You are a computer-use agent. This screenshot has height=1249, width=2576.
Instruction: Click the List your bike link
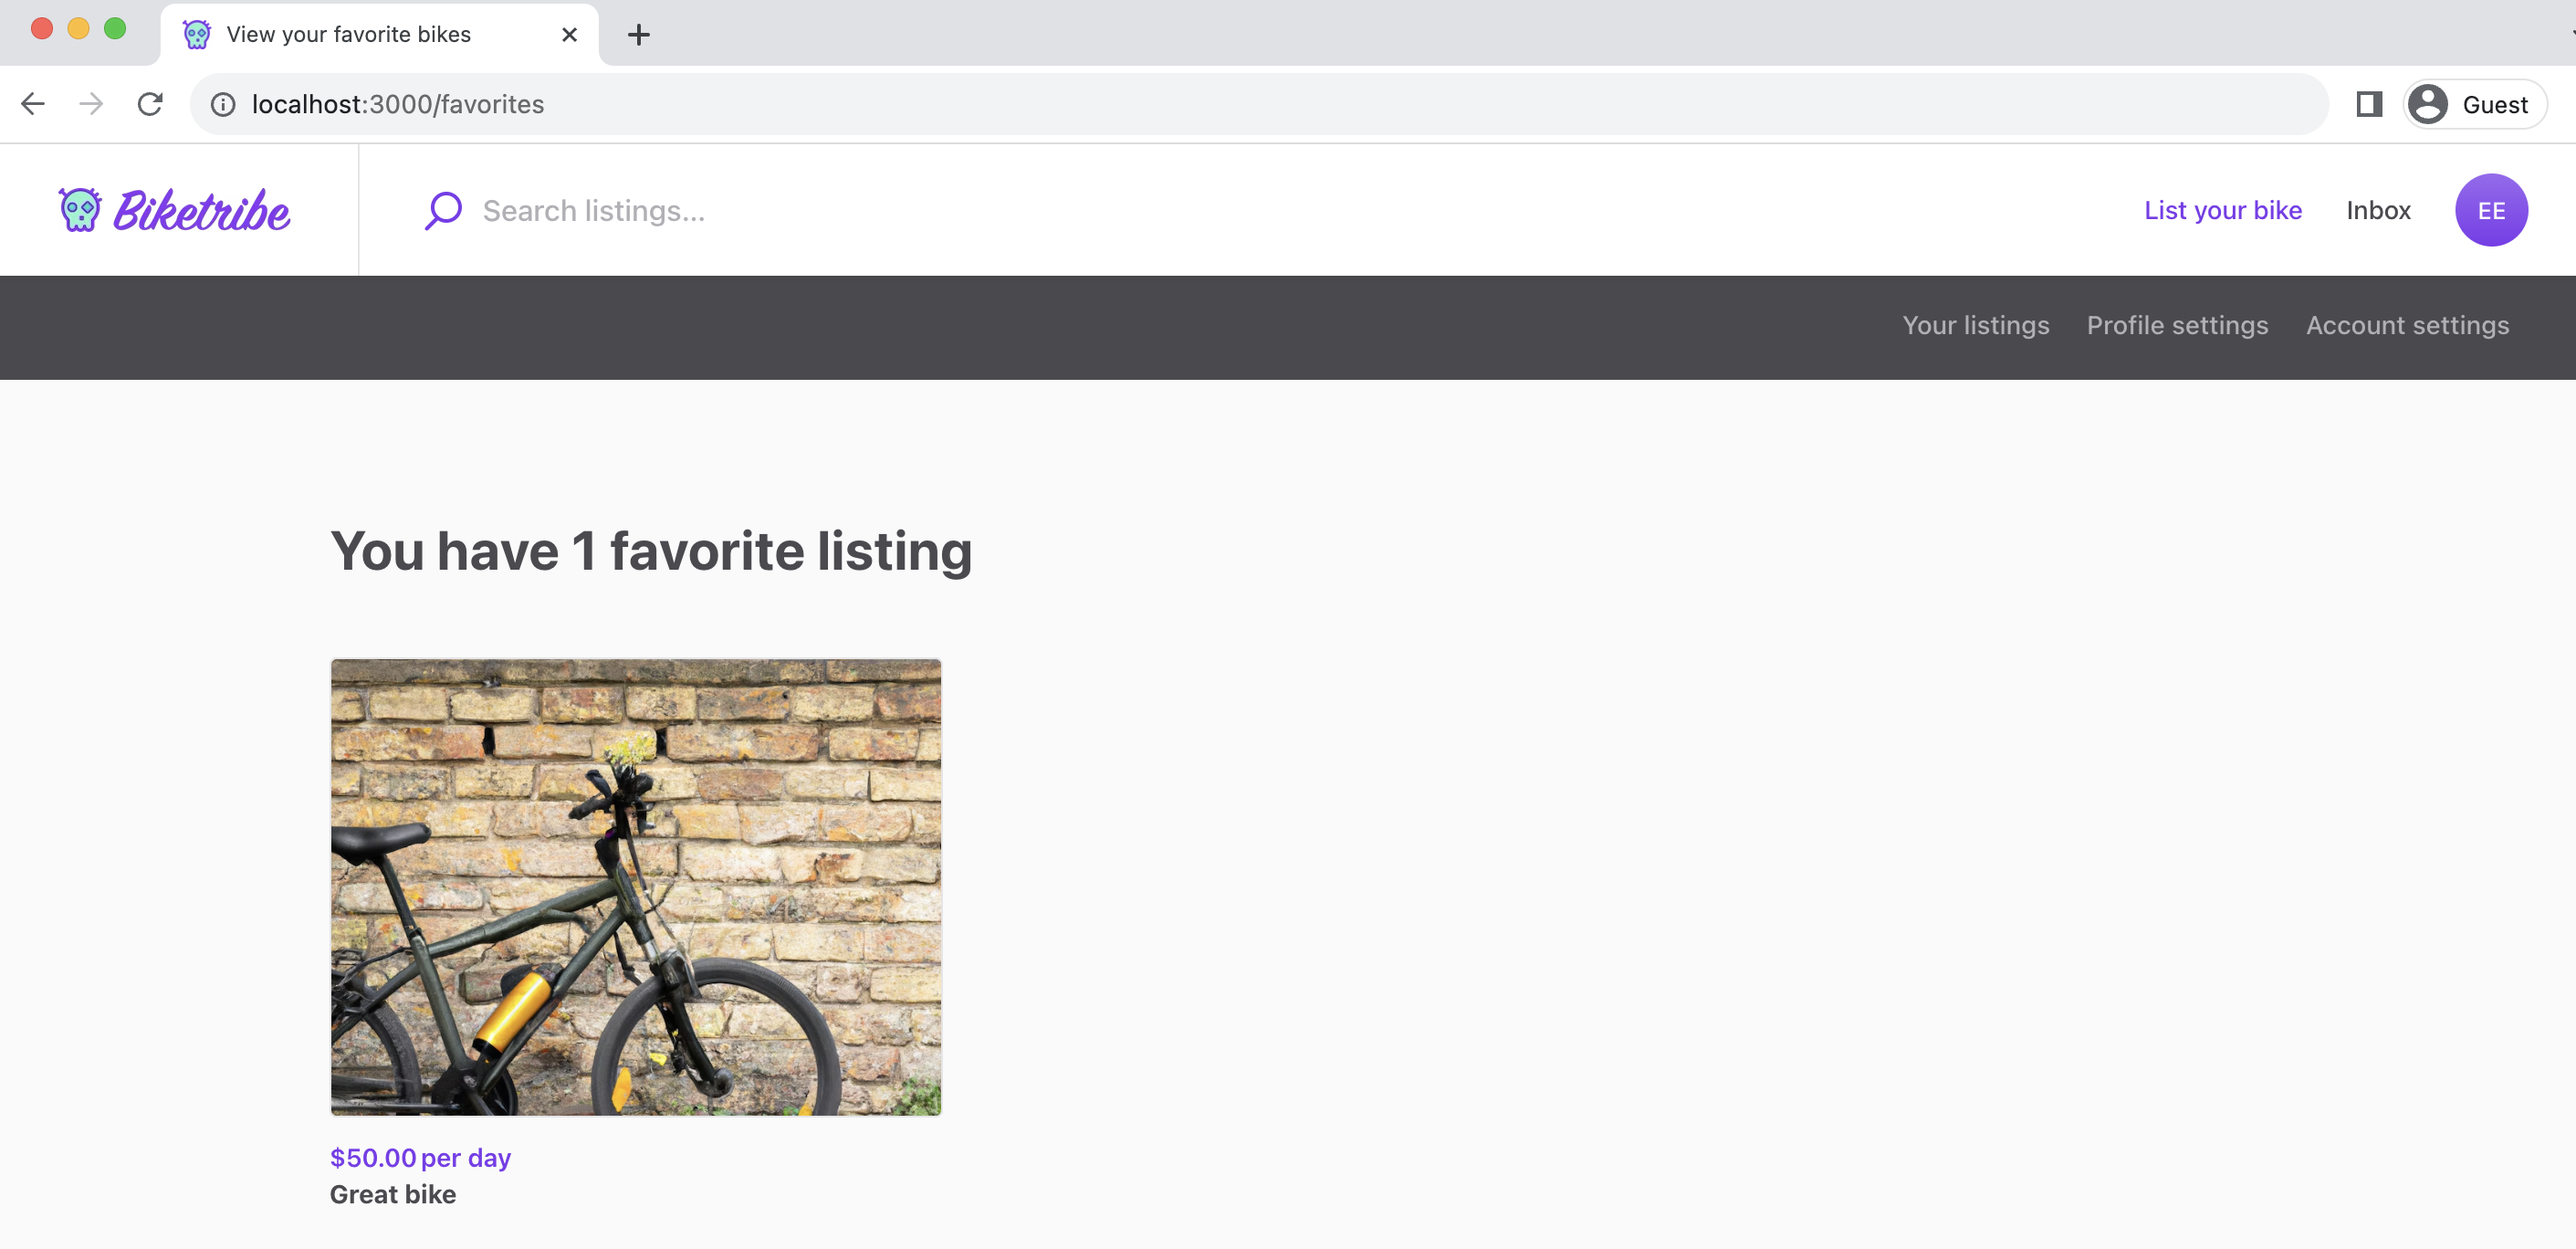coord(2222,209)
